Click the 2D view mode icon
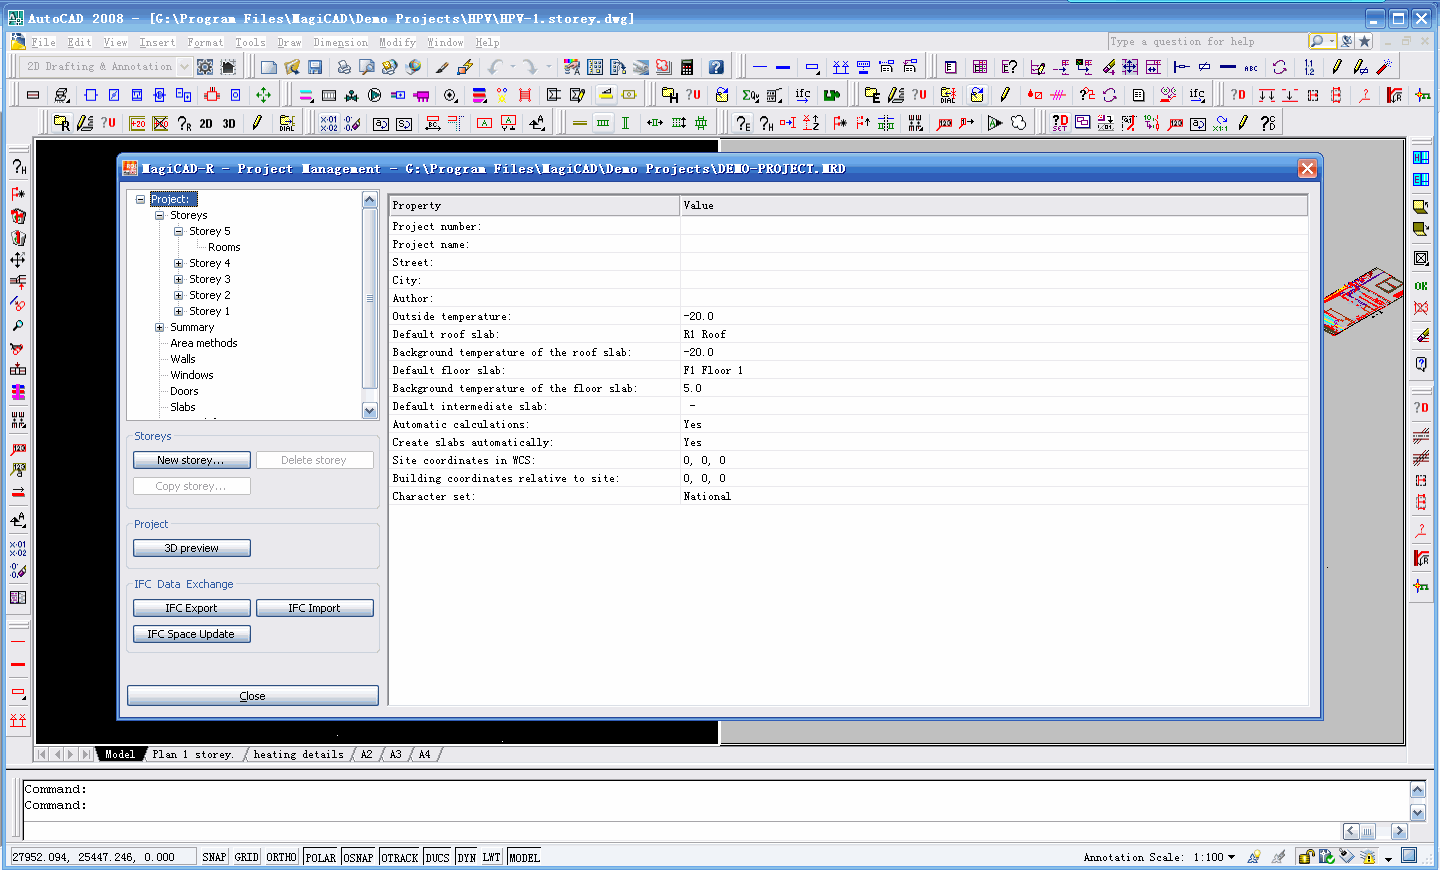 (206, 123)
